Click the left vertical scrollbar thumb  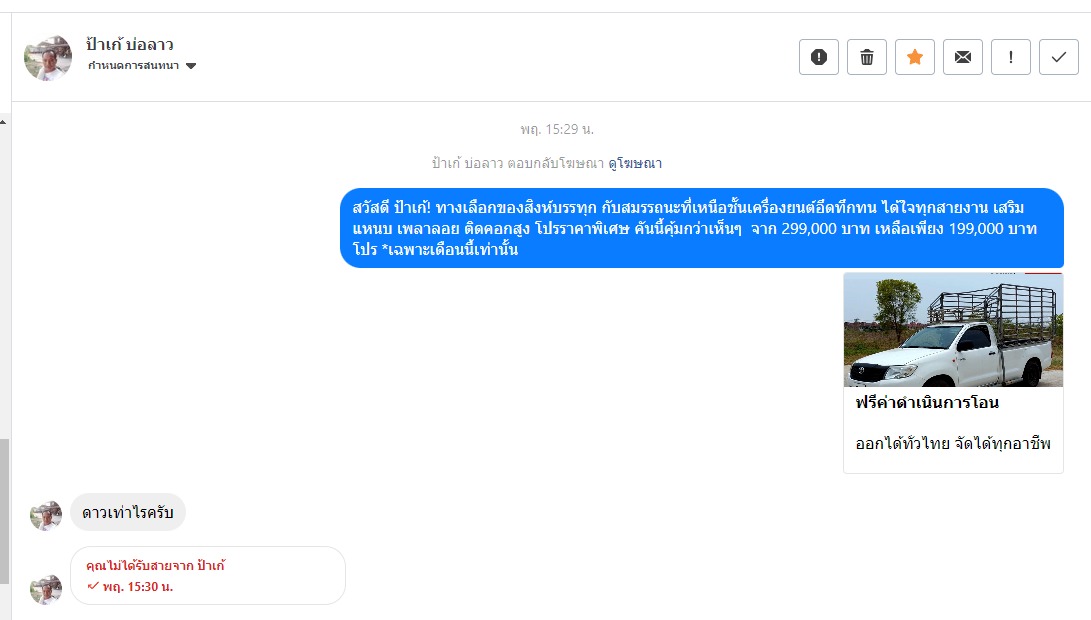pos(4,510)
